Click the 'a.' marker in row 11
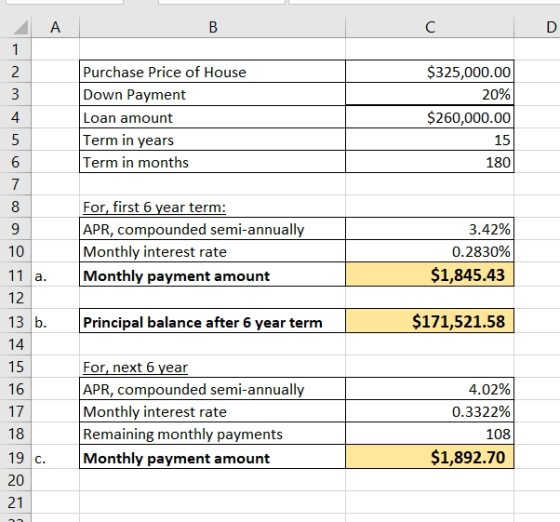560x522 pixels. coord(41,276)
